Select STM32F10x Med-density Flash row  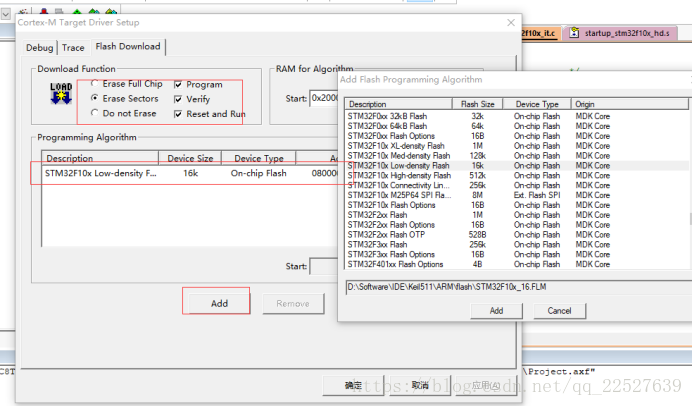pos(517,156)
